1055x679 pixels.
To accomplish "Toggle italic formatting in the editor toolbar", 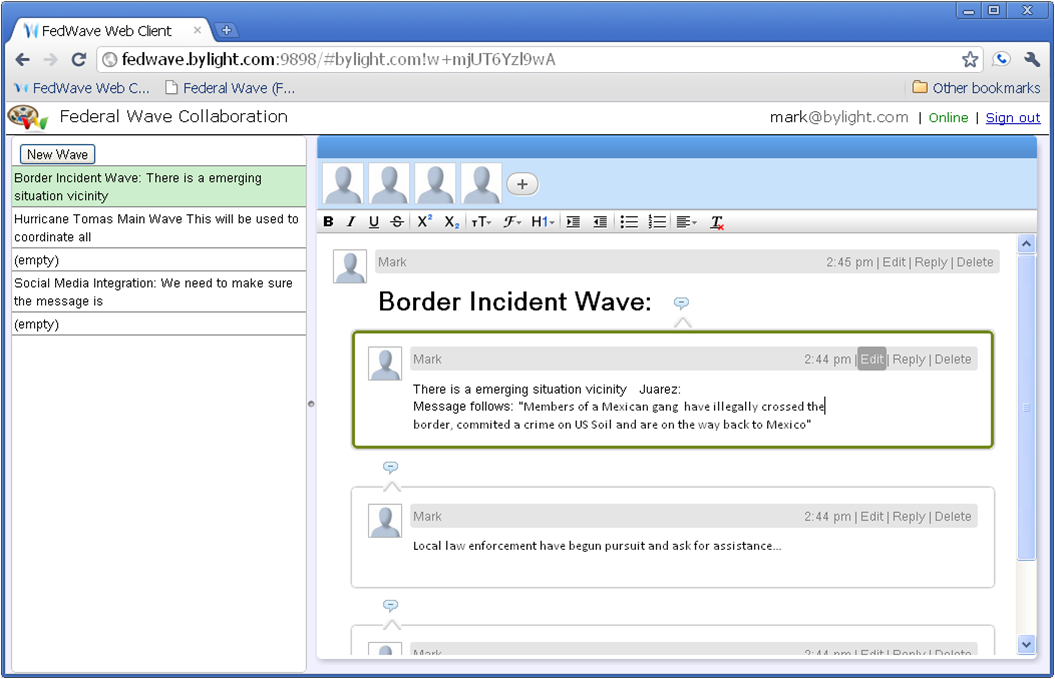I will point(351,221).
